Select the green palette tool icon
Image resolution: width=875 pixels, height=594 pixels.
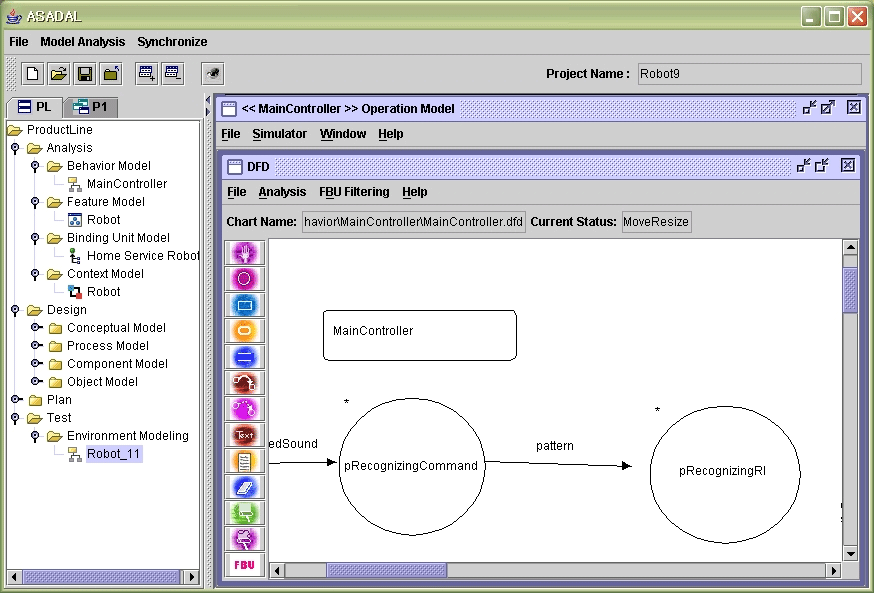(x=244, y=513)
